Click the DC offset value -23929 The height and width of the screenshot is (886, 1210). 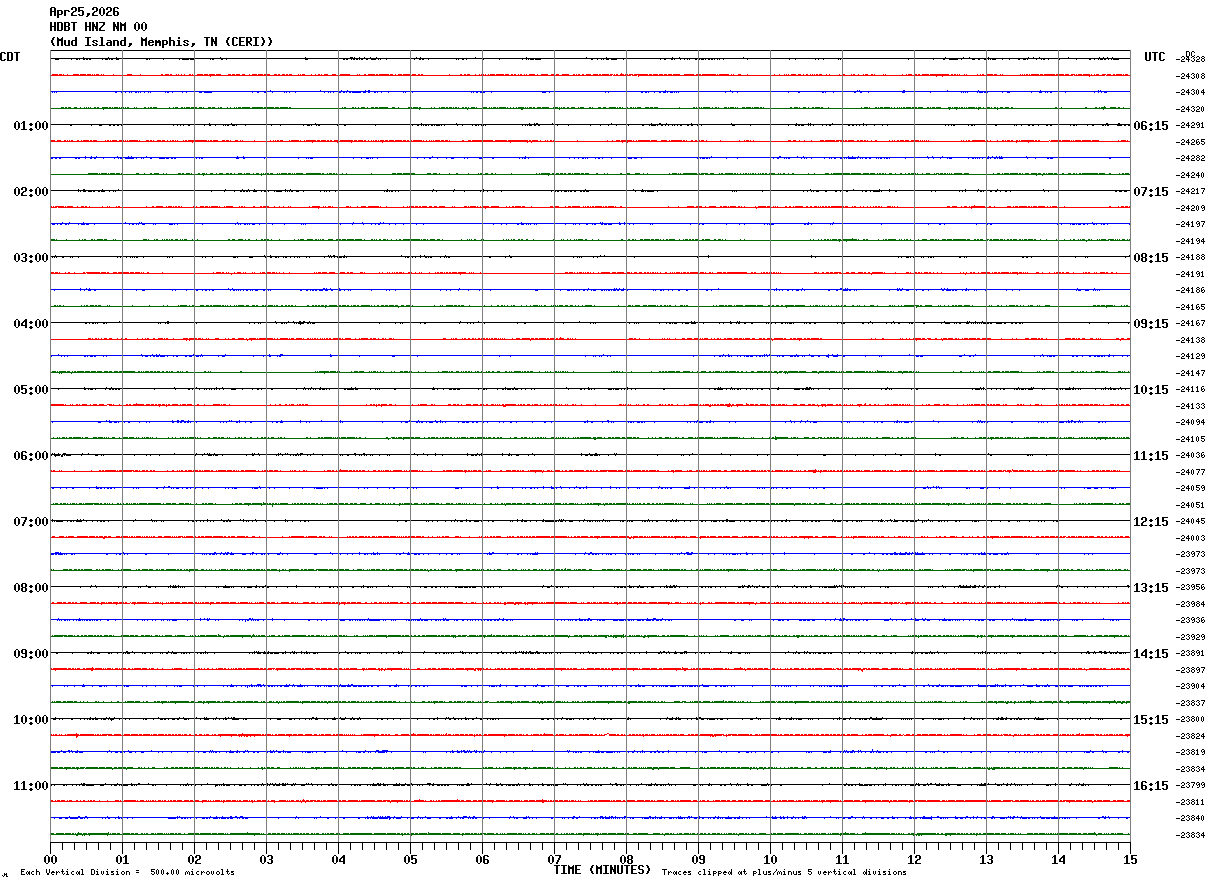pyautogui.click(x=1191, y=637)
